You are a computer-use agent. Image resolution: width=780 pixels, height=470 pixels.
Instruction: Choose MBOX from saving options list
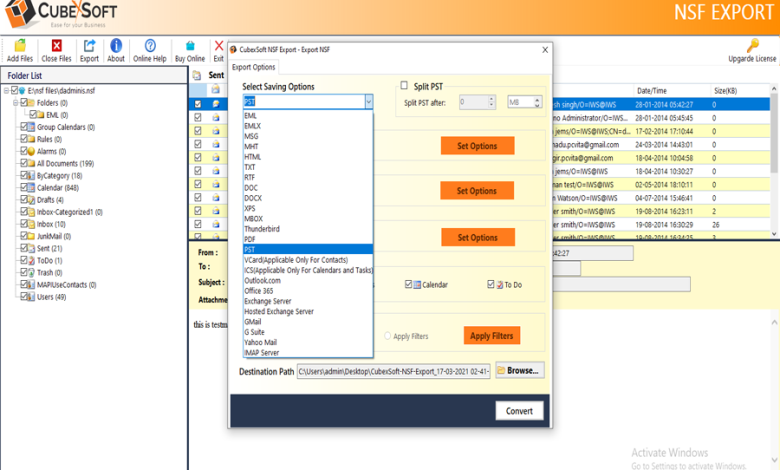point(308,218)
